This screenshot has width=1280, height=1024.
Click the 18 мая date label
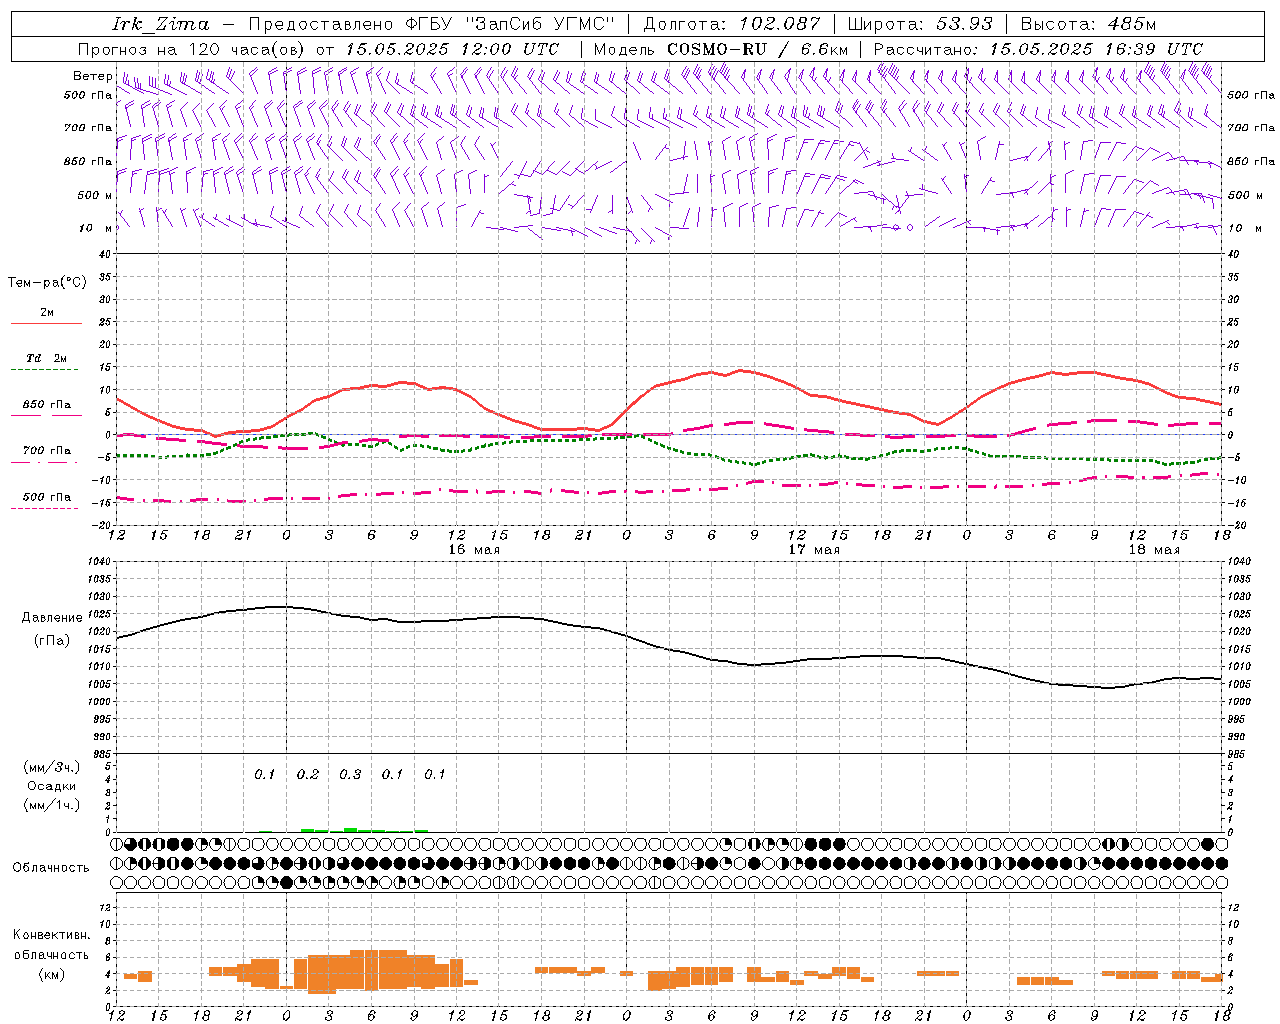[x=1154, y=550]
